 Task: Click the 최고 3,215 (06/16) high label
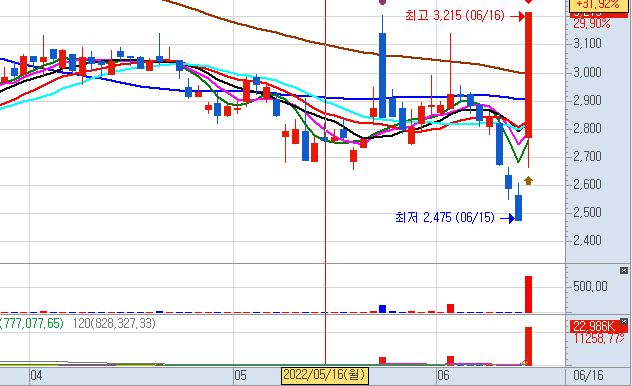click(x=455, y=16)
